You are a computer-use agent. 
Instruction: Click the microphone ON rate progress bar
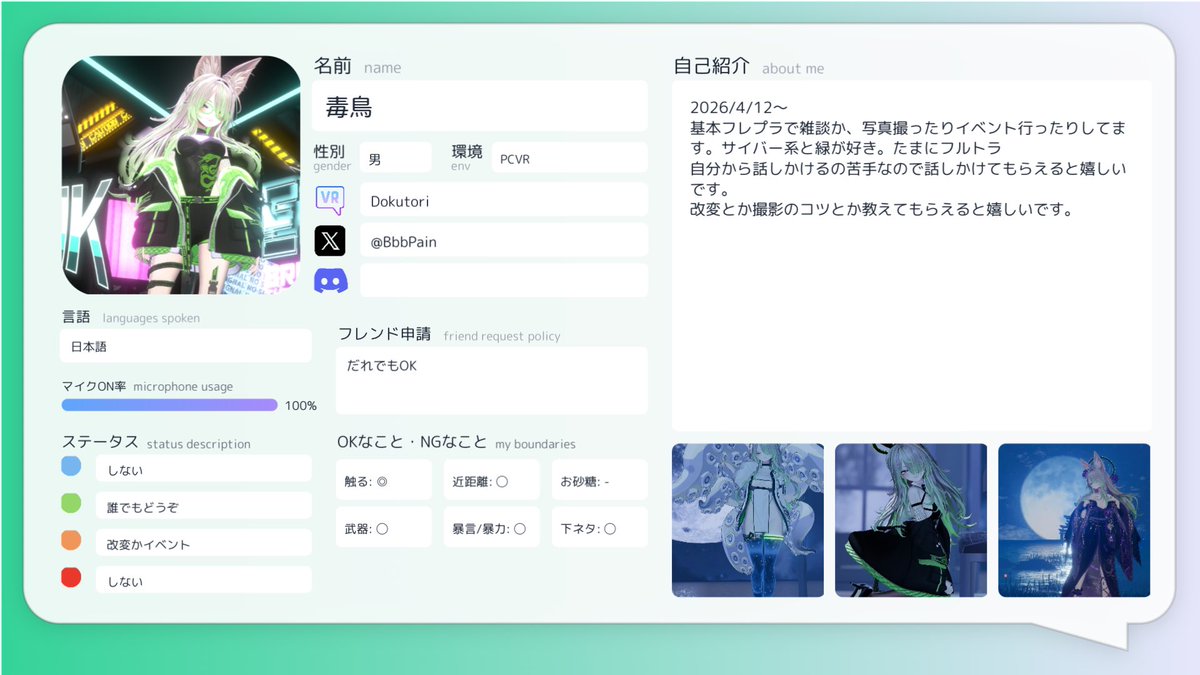pyautogui.click(x=170, y=405)
